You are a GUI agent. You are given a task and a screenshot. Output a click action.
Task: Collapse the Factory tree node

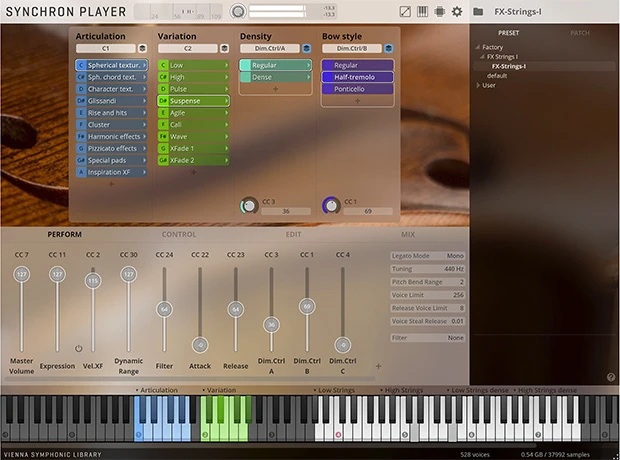click(x=478, y=47)
